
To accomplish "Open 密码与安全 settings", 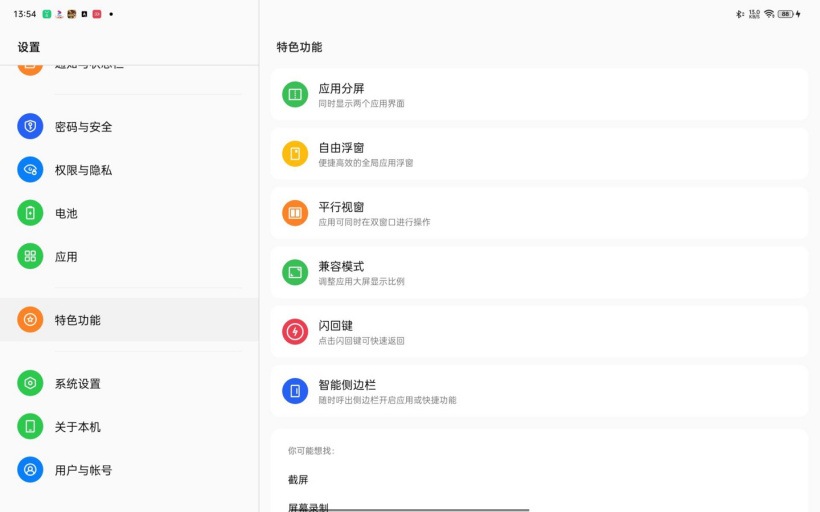I will pos(129,127).
